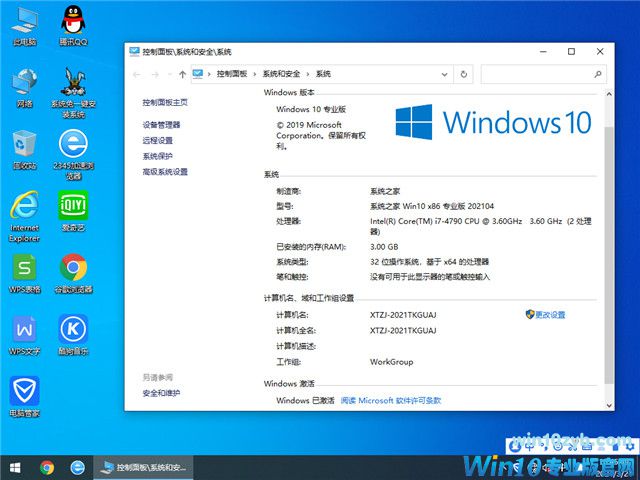Select 系统 breadcrumb segment

(x=323, y=74)
